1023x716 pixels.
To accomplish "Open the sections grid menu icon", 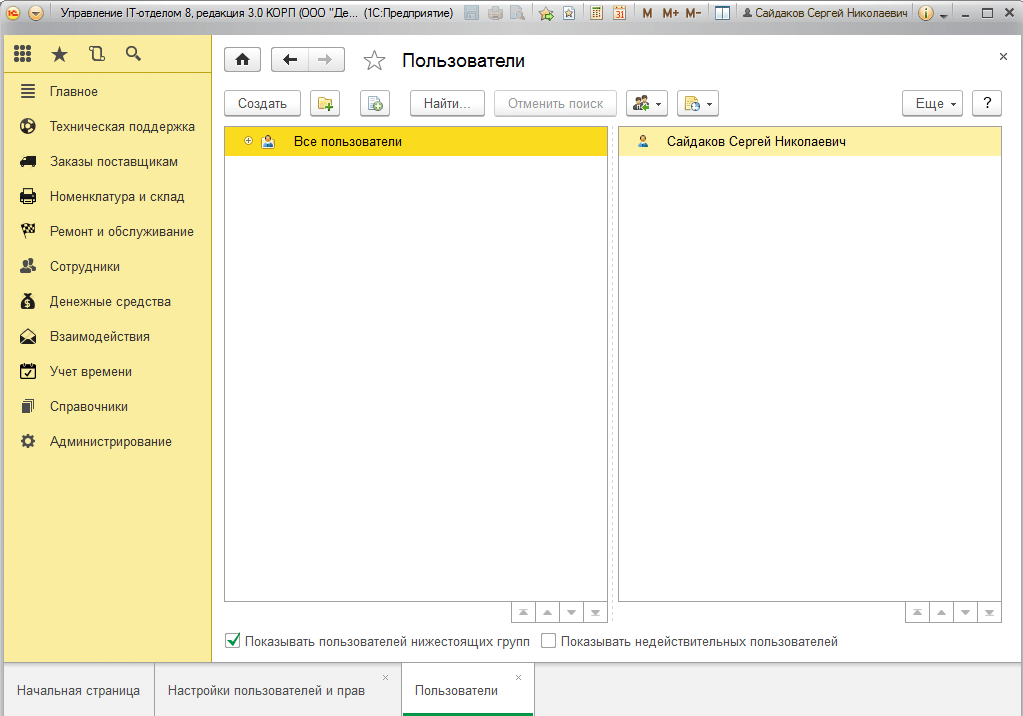I will 23,54.
